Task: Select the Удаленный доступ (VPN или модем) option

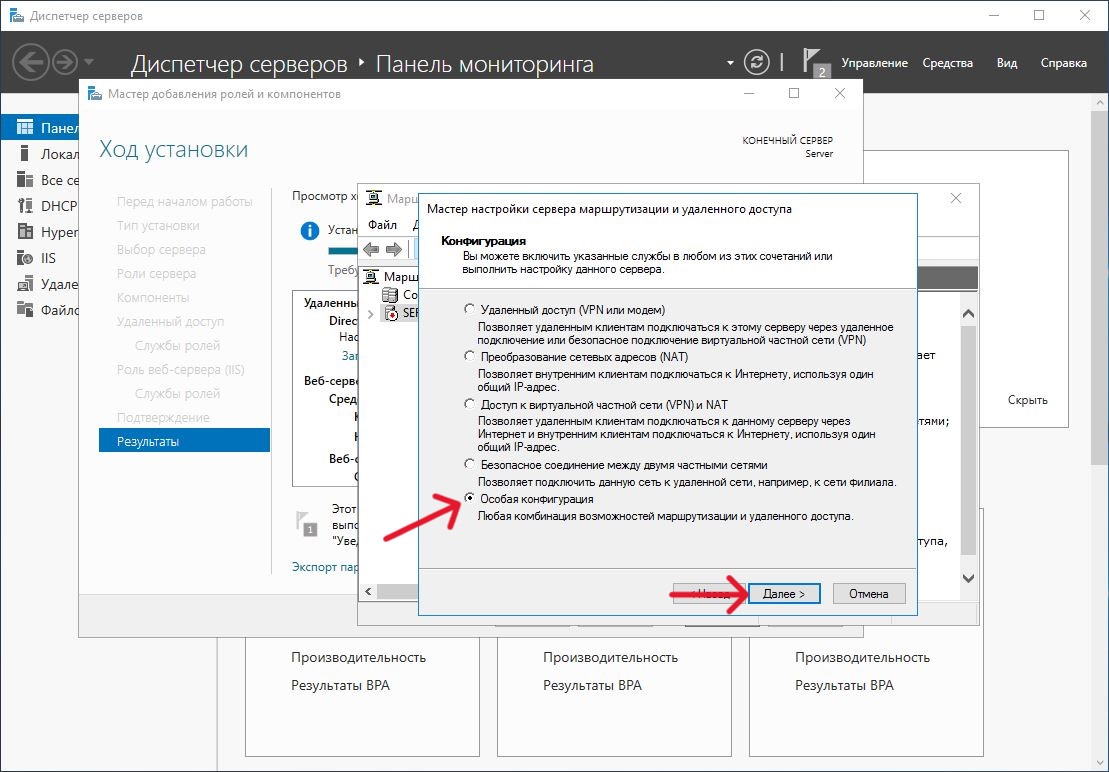Action: pos(470,310)
